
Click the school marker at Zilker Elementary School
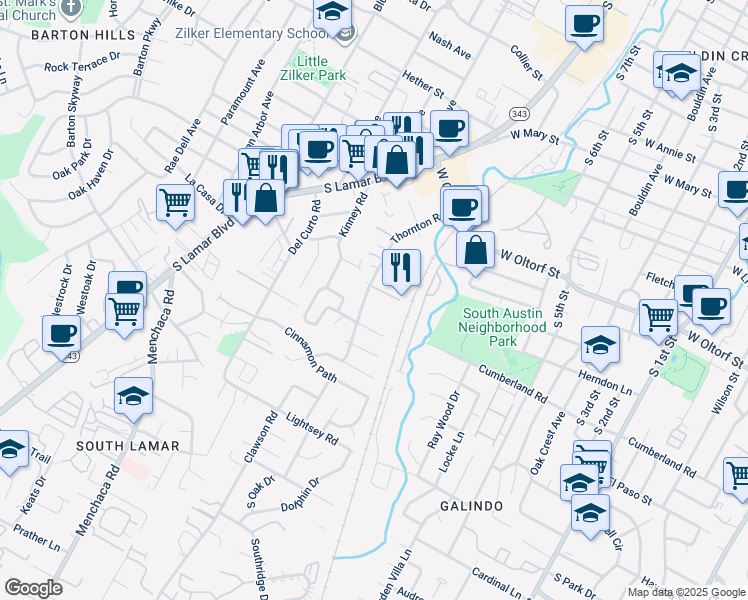[x=332, y=17]
